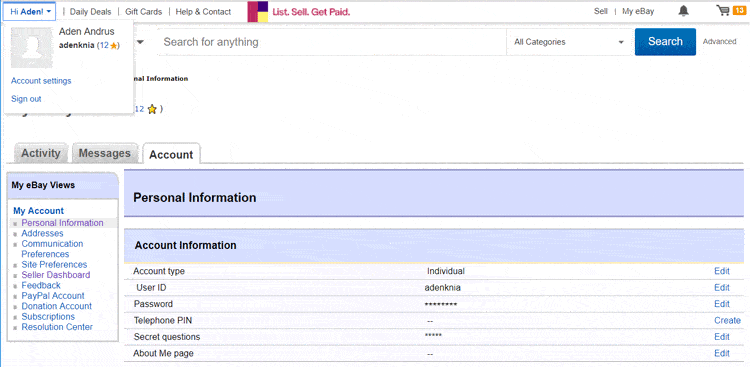Open Help & Contact link
Screen dimensions: 750x367
point(203,11)
